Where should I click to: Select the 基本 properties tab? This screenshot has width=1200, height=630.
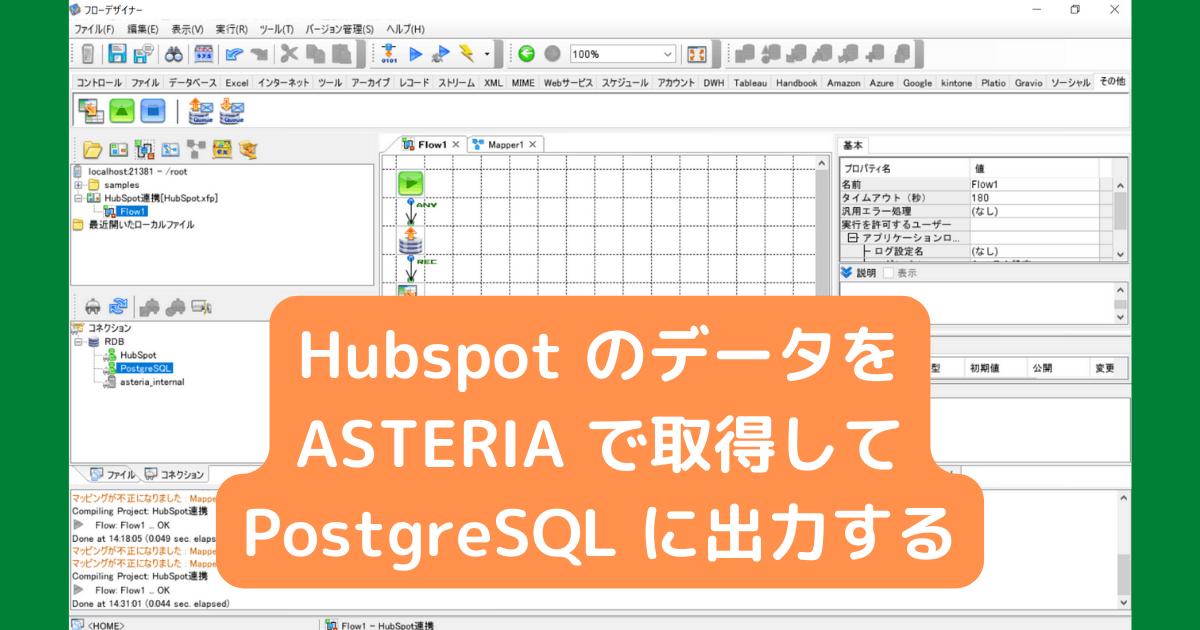(x=852, y=145)
